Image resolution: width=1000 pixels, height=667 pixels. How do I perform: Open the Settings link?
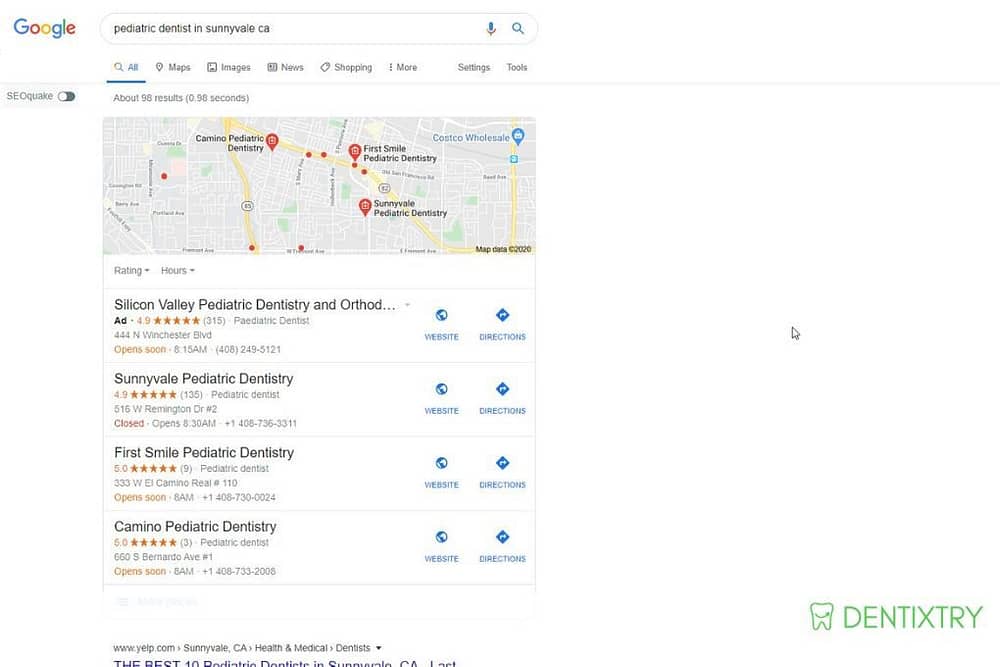(x=474, y=67)
